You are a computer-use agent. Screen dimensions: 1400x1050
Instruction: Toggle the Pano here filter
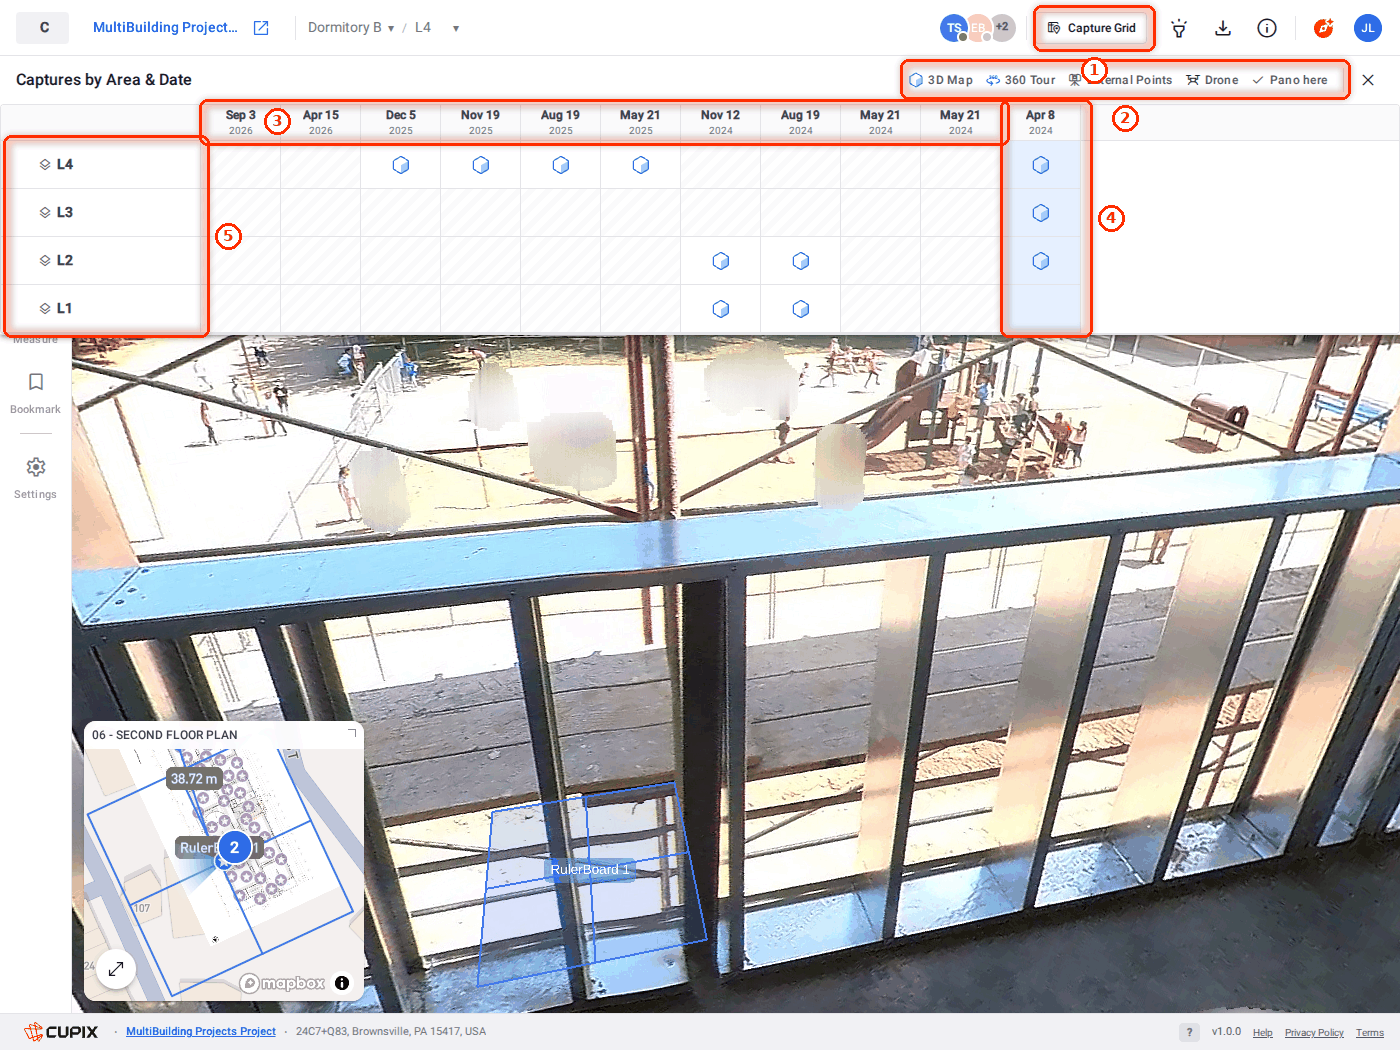point(1290,80)
